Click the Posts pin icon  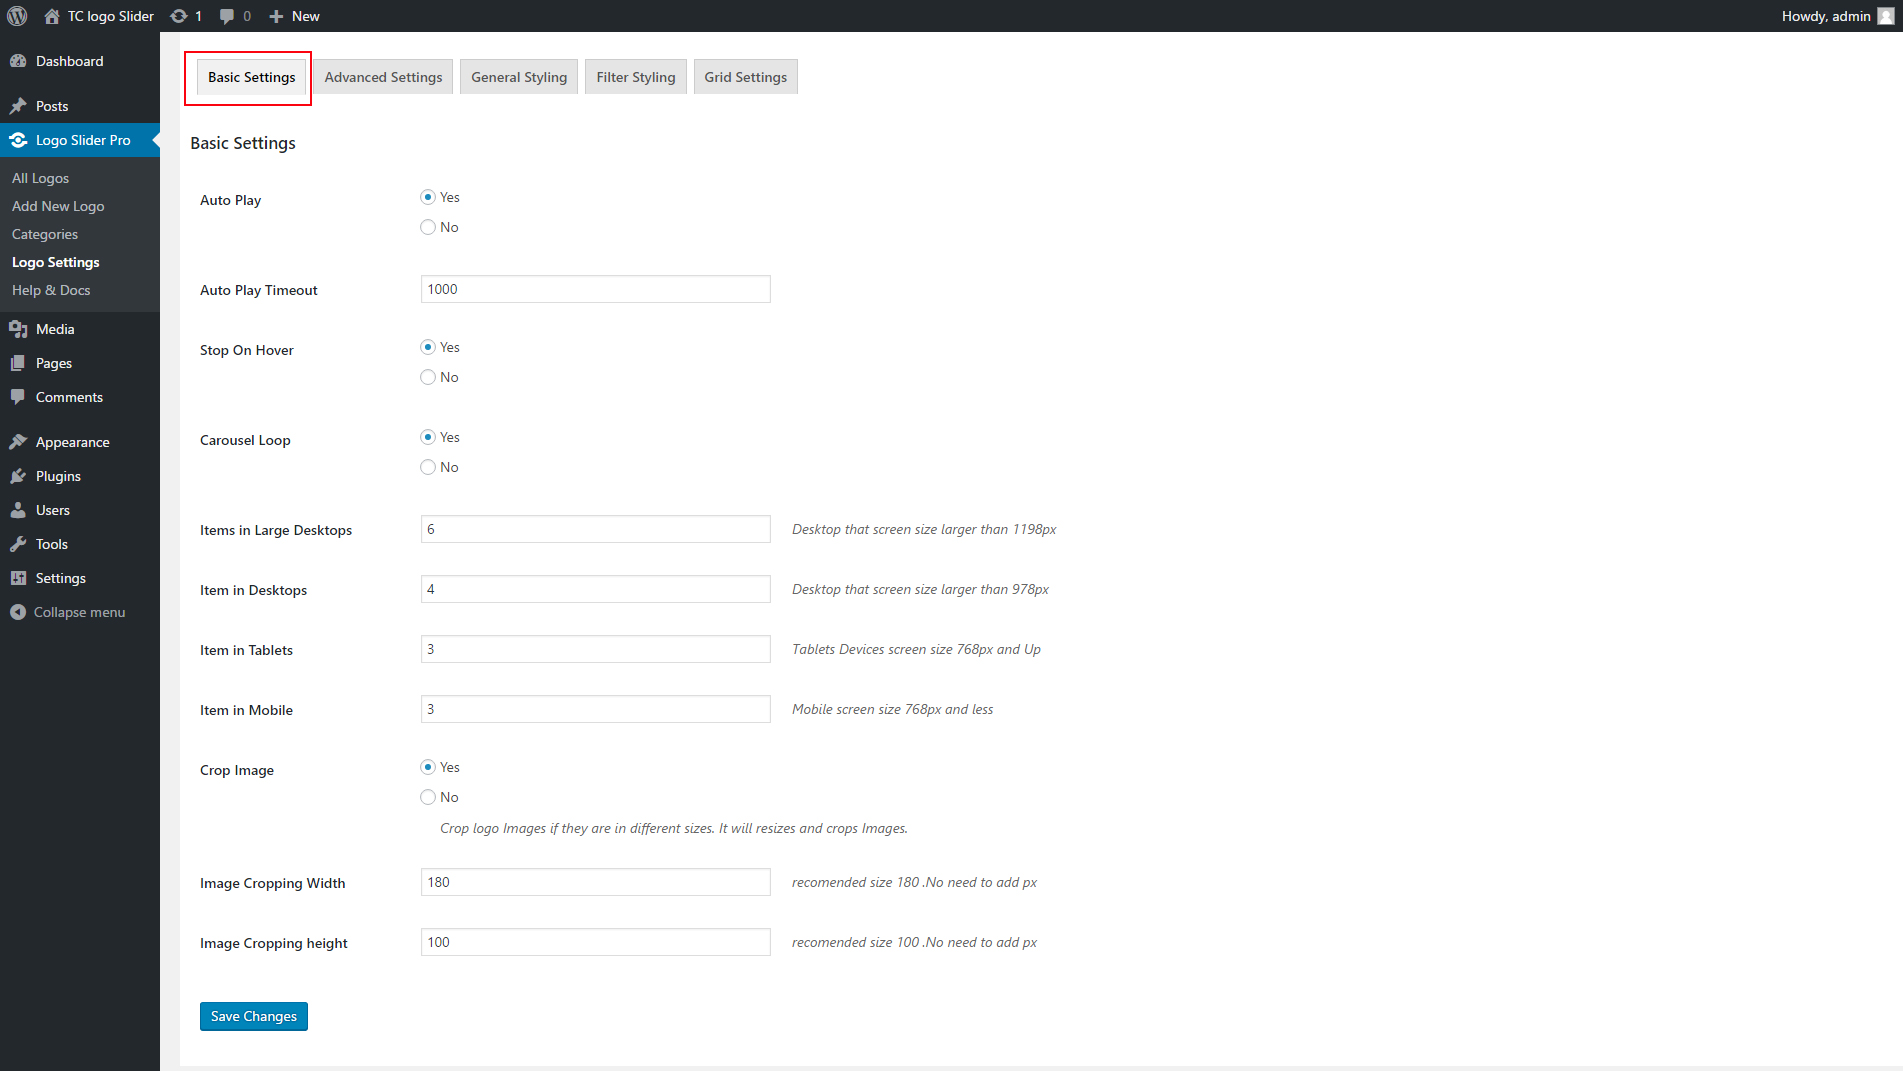[x=18, y=106]
